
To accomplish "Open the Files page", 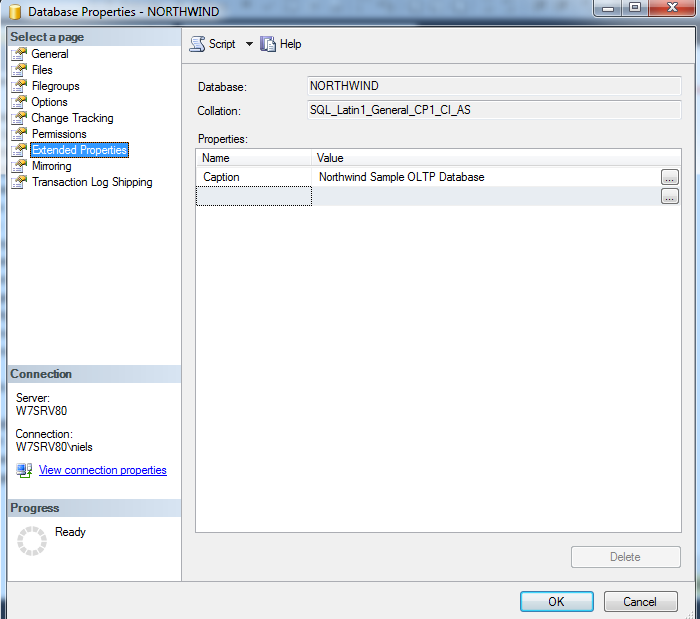I will click(x=42, y=70).
